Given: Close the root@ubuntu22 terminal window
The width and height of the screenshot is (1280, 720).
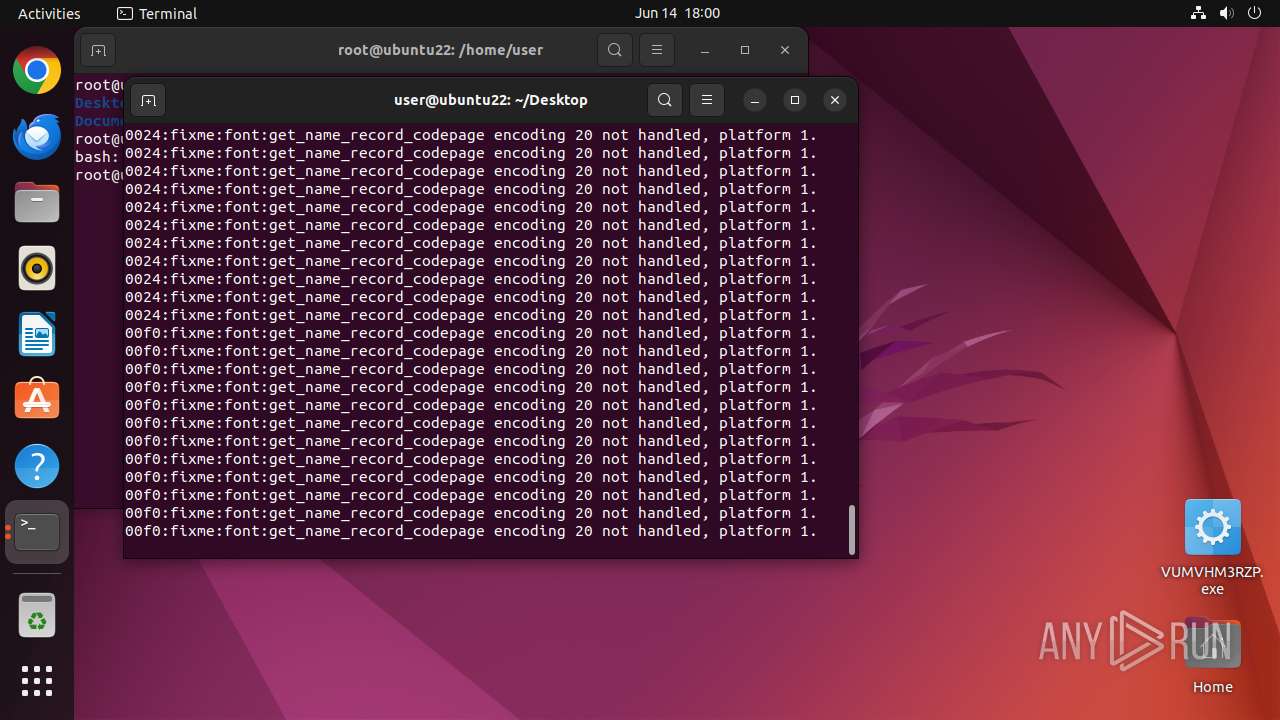Looking at the screenshot, I should [x=785, y=50].
